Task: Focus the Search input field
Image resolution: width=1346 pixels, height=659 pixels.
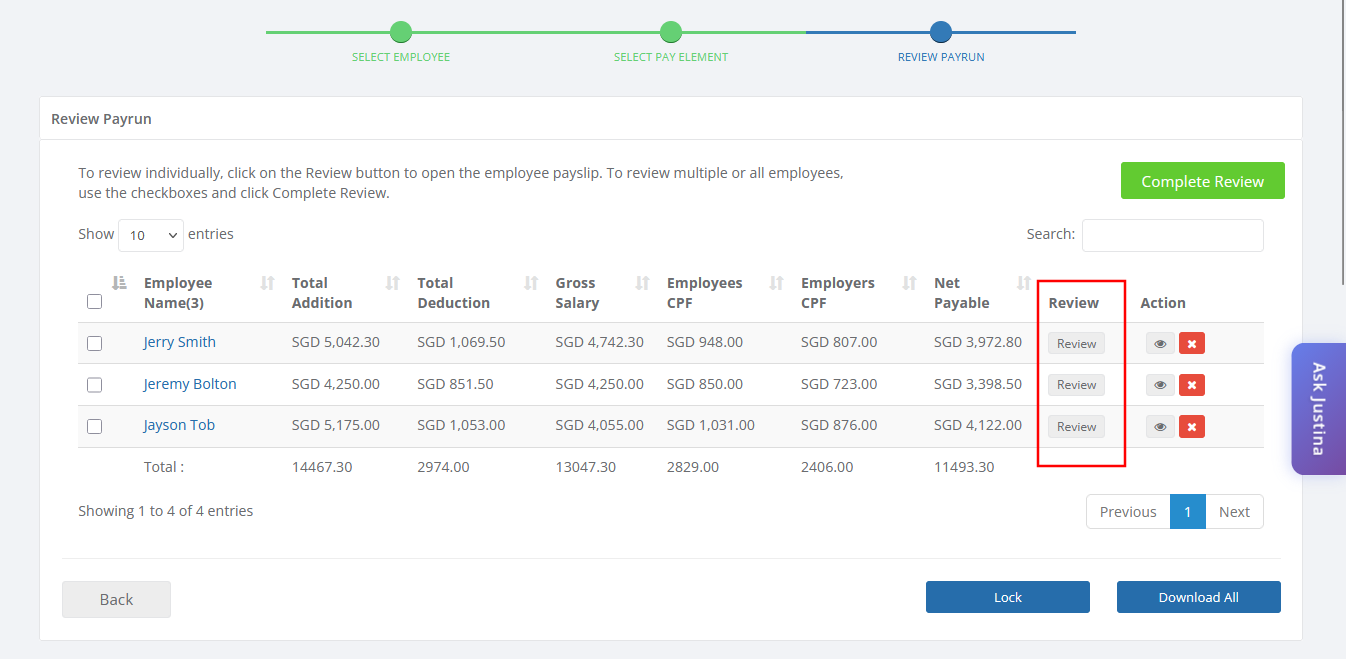Action: pyautogui.click(x=1173, y=235)
